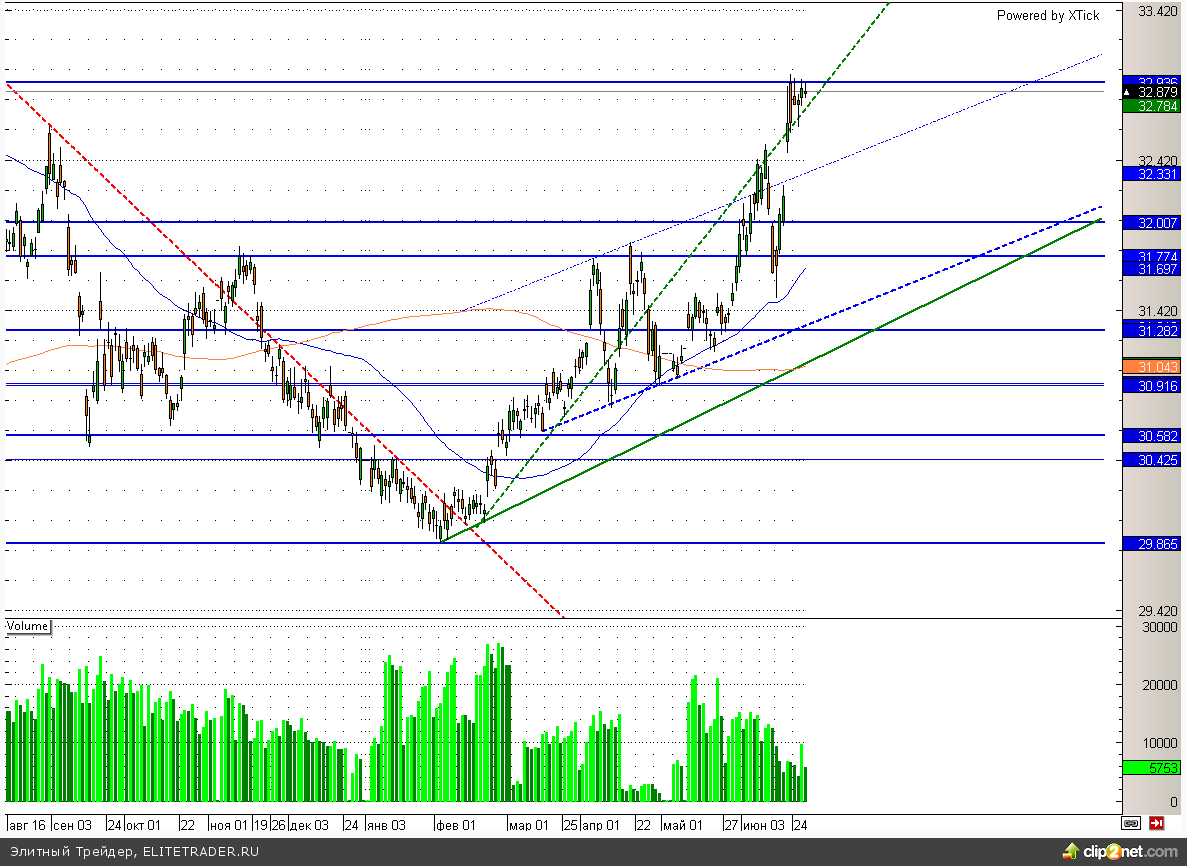This screenshot has height=866, width=1187.
Task: Select the 31.282 level label on axis
Action: [1151, 330]
